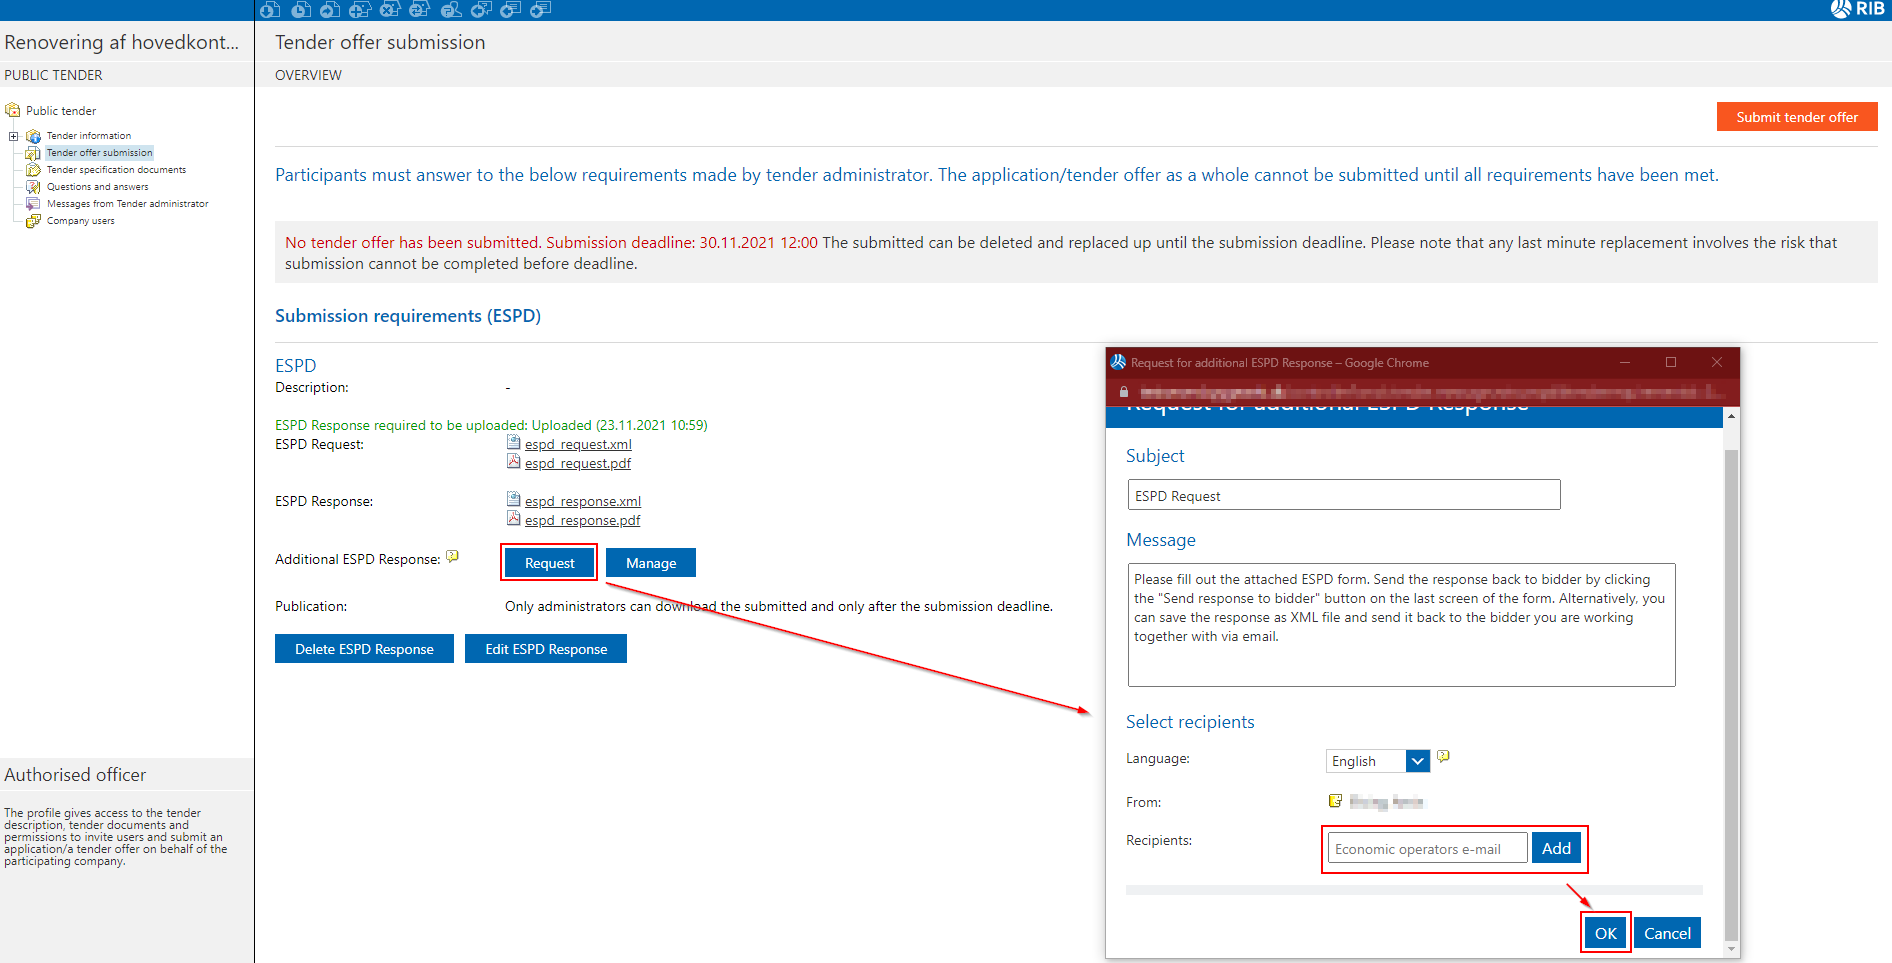This screenshot has width=1892, height=963.
Task: Click the RIB logo in the top corner
Action: 1858,9
